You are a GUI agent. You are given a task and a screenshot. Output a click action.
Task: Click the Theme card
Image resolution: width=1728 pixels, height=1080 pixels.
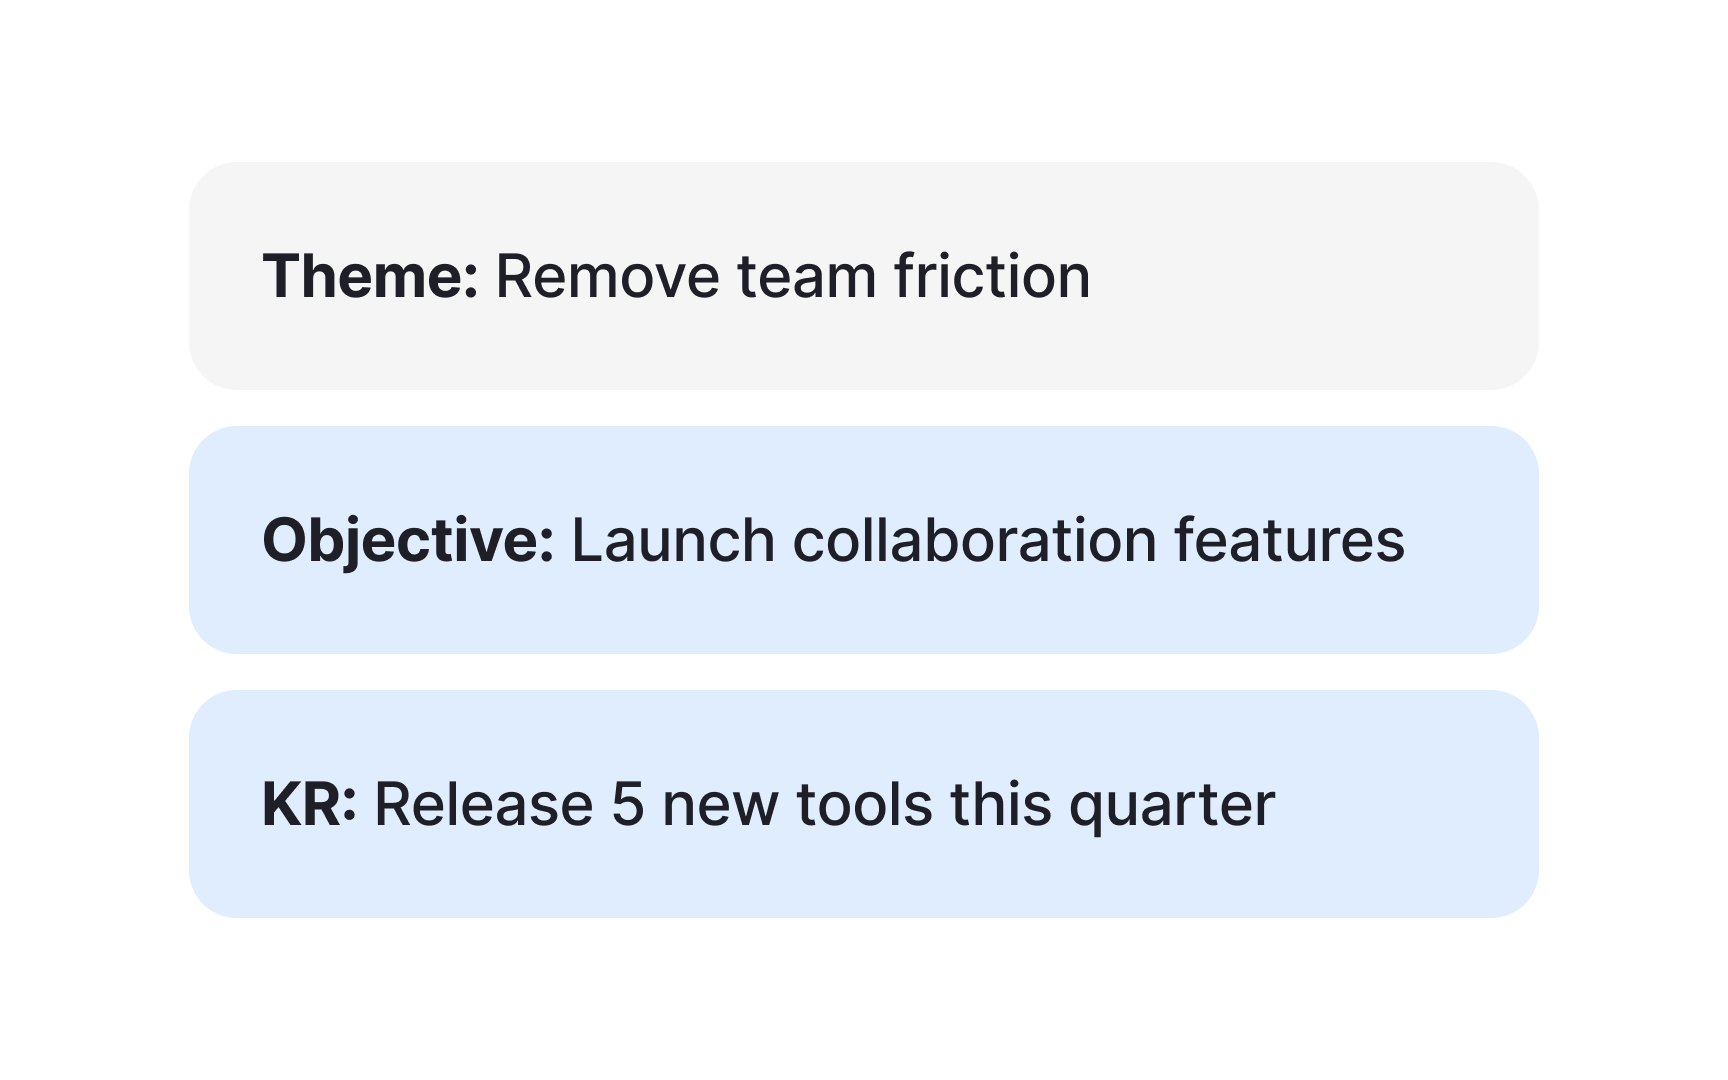click(863, 276)
